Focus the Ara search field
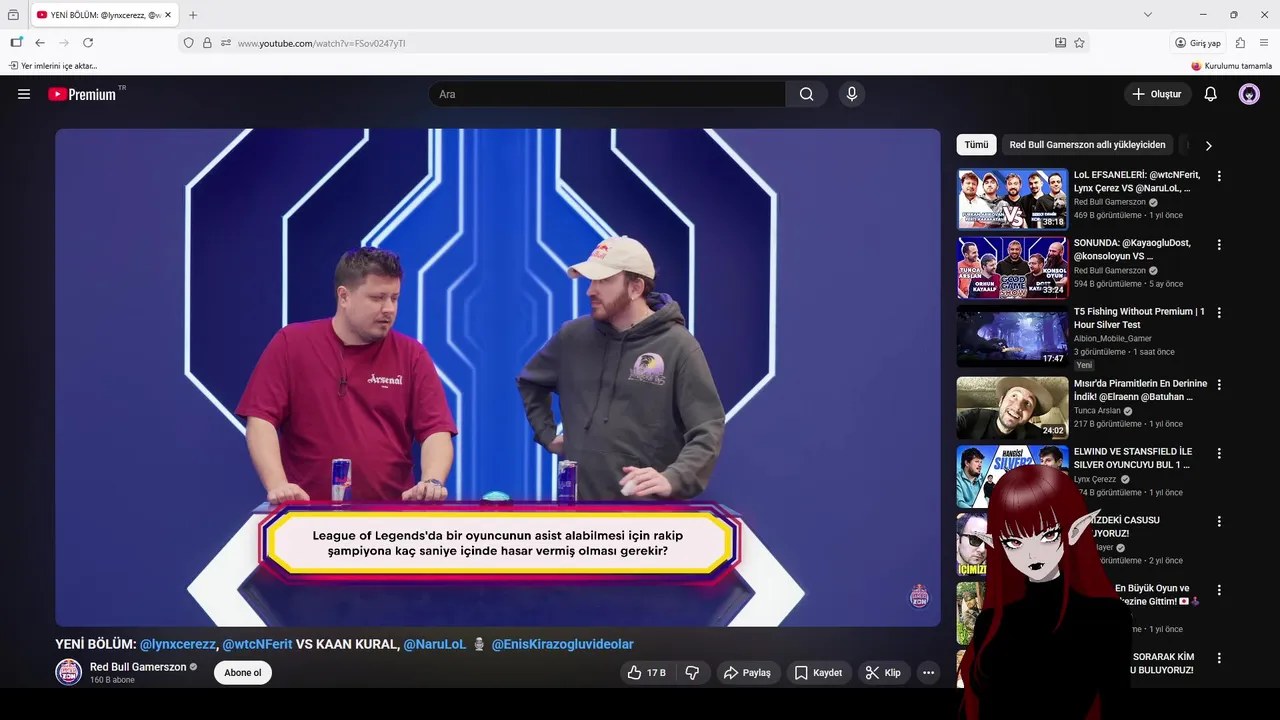The image size is (1280, 720). point(607,94)
